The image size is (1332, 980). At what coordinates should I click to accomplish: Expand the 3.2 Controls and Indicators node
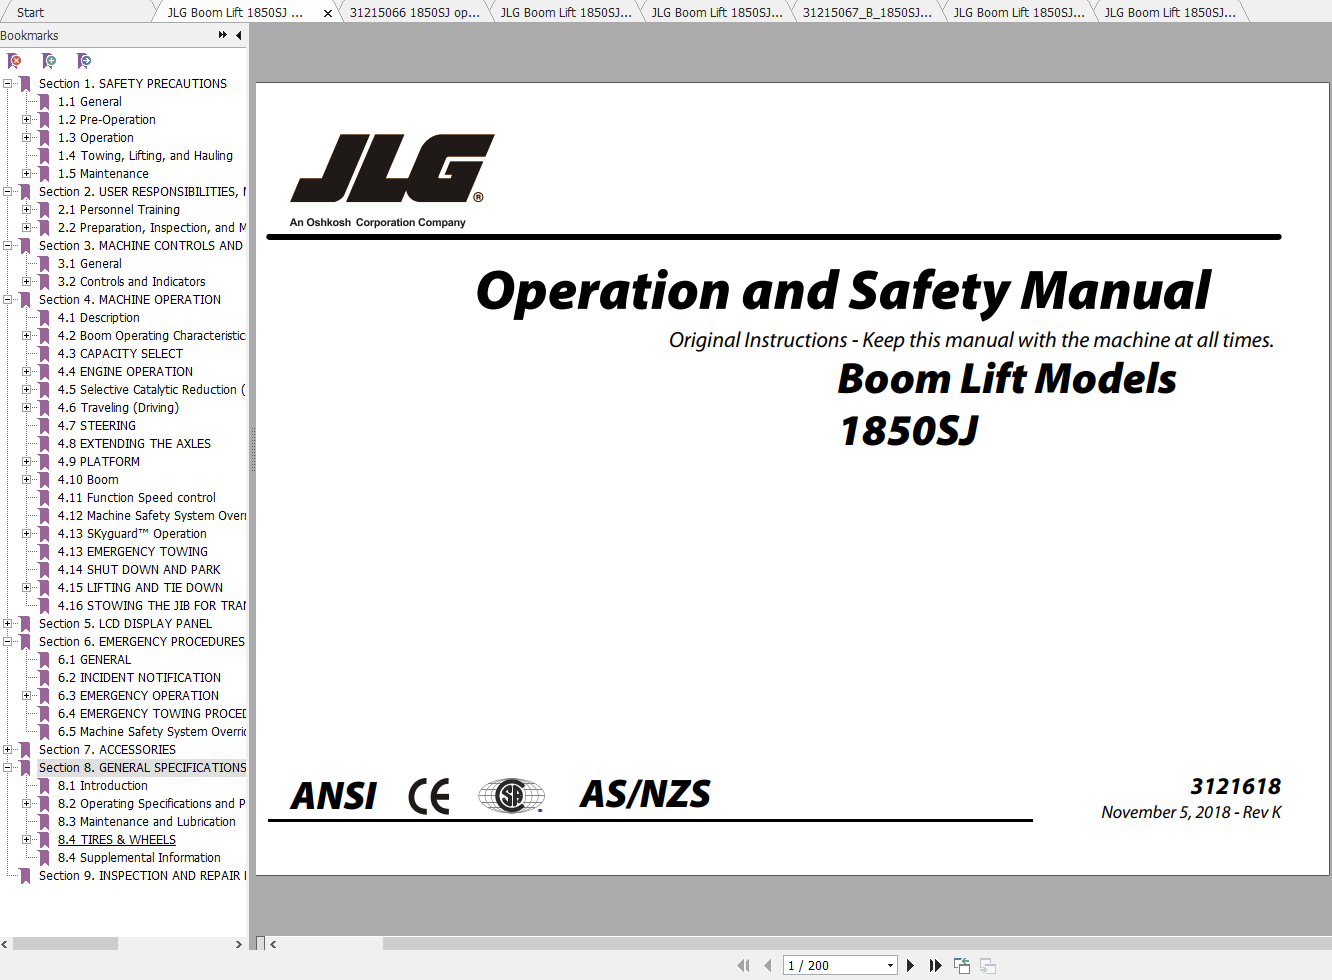coord(27,282)
